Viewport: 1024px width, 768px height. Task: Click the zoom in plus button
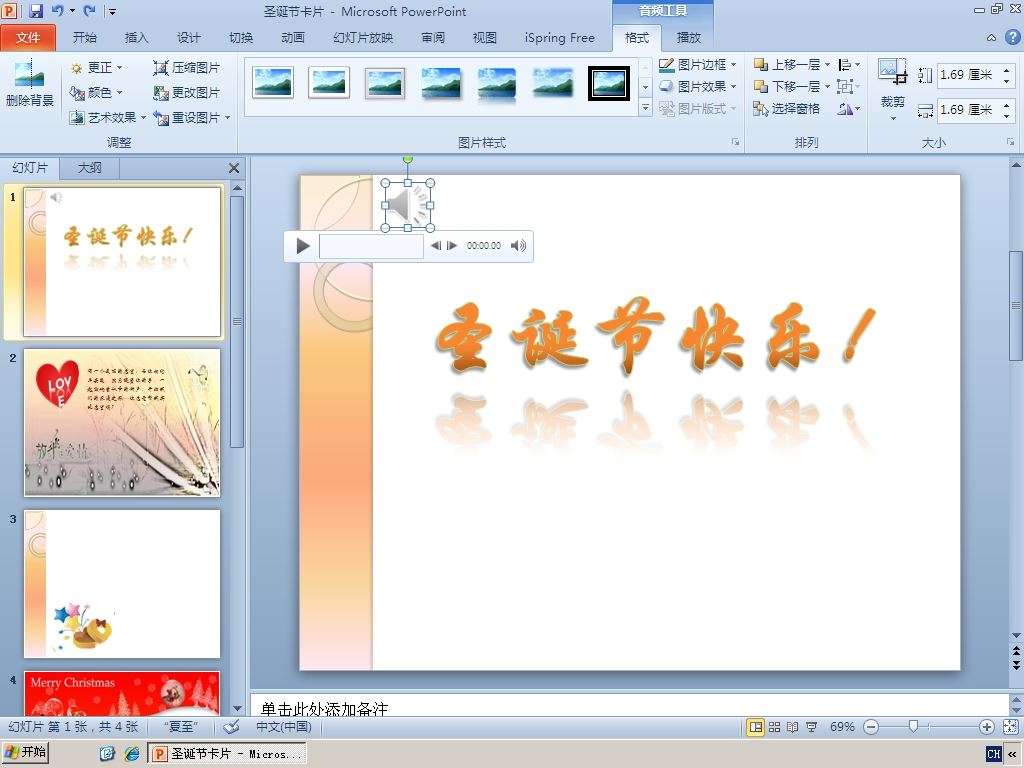coord(987,727)
